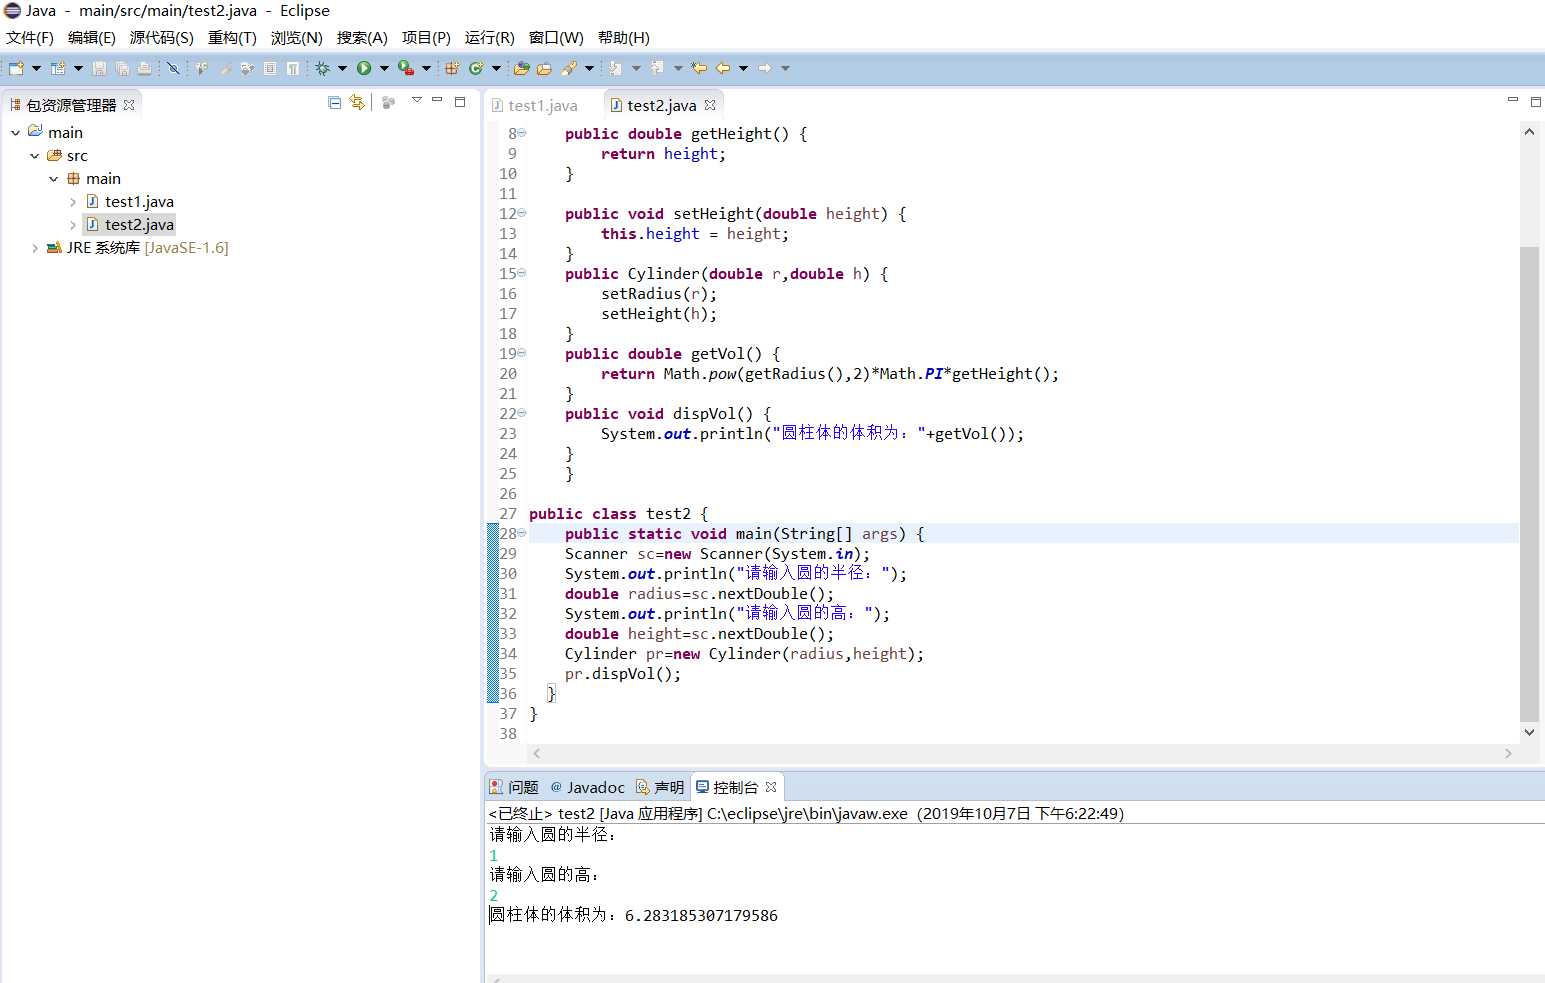Click the New Java Class icon

point(476,68)
